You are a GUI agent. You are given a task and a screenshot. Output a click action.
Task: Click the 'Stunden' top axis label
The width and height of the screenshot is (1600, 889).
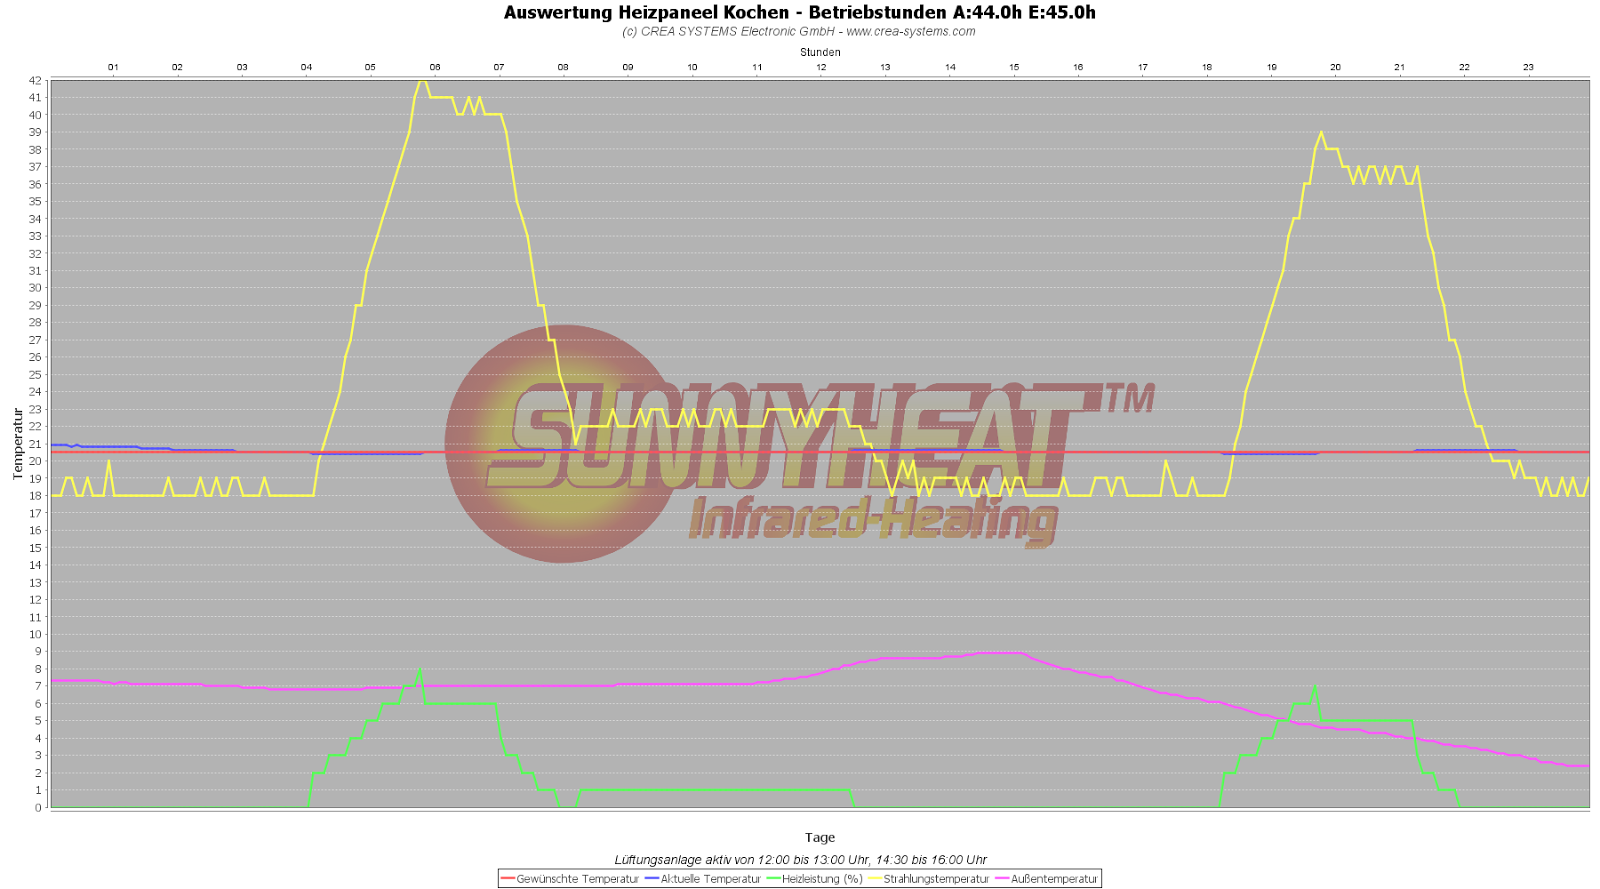820,52
